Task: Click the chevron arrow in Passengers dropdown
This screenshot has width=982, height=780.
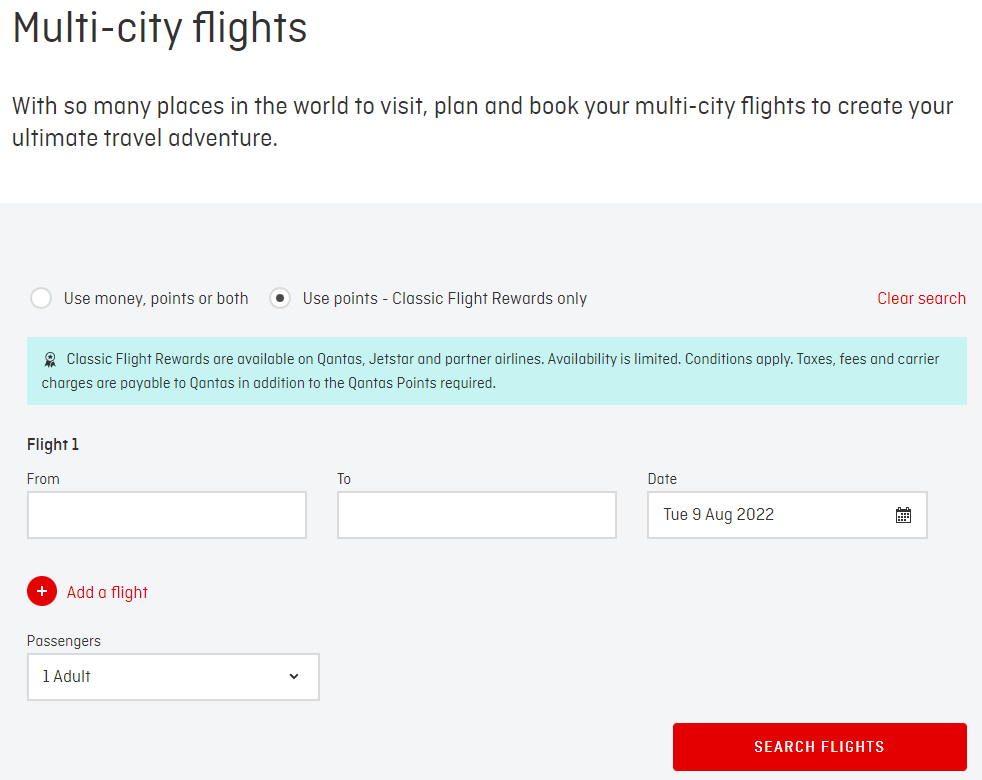Action: [294, 677]
